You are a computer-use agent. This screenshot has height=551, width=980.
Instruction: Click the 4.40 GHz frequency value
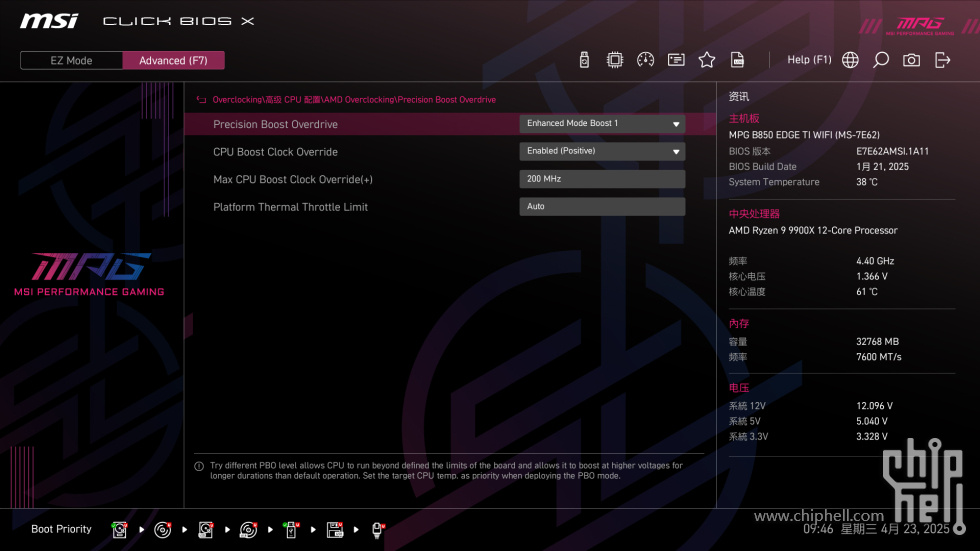(875, 261)
